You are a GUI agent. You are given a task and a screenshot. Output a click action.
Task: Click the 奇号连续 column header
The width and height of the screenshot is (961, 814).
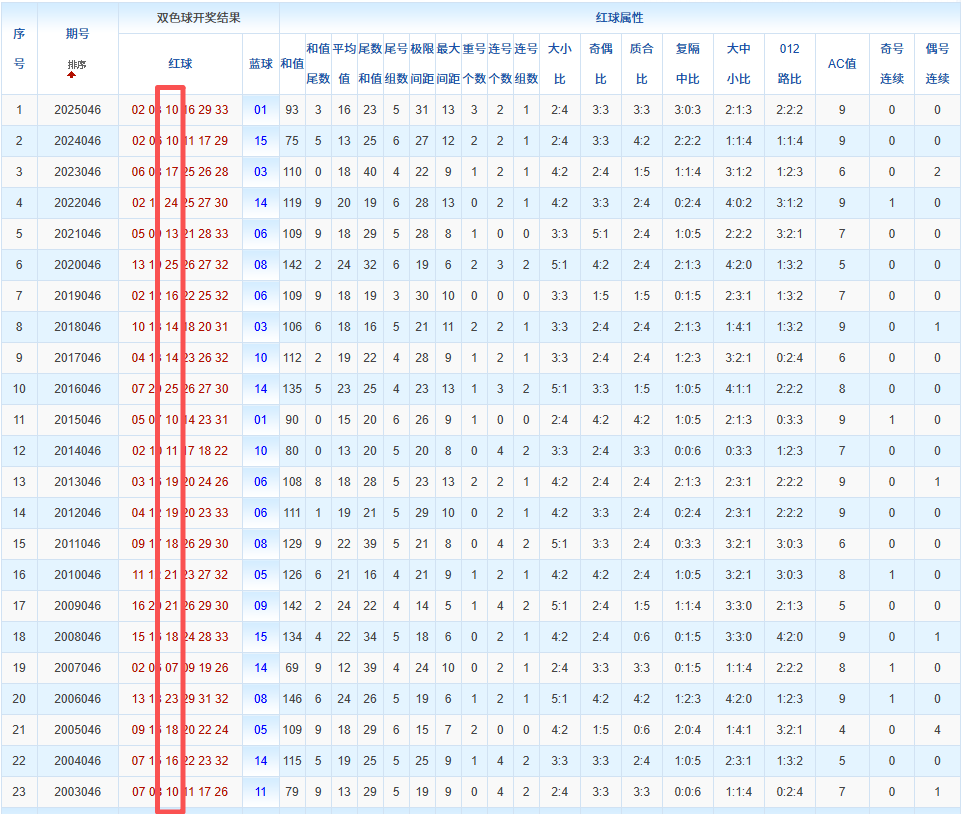(x=892, y=64)
